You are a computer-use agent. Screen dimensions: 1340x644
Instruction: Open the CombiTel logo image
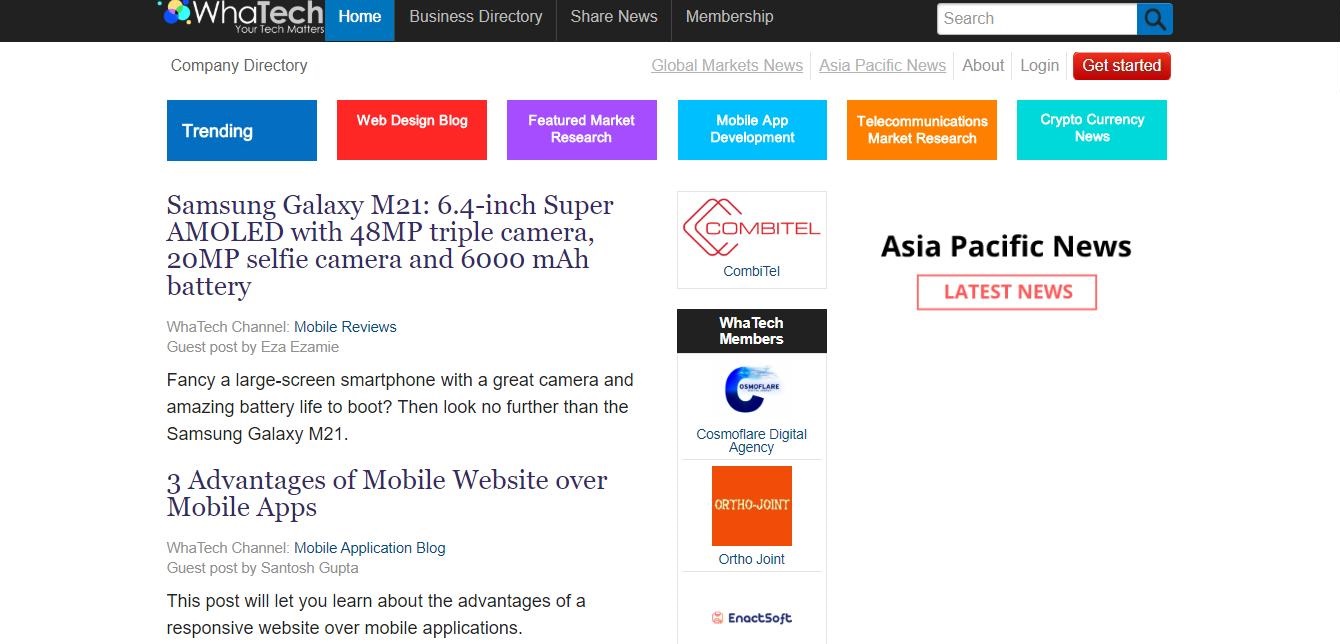point(752,228)
